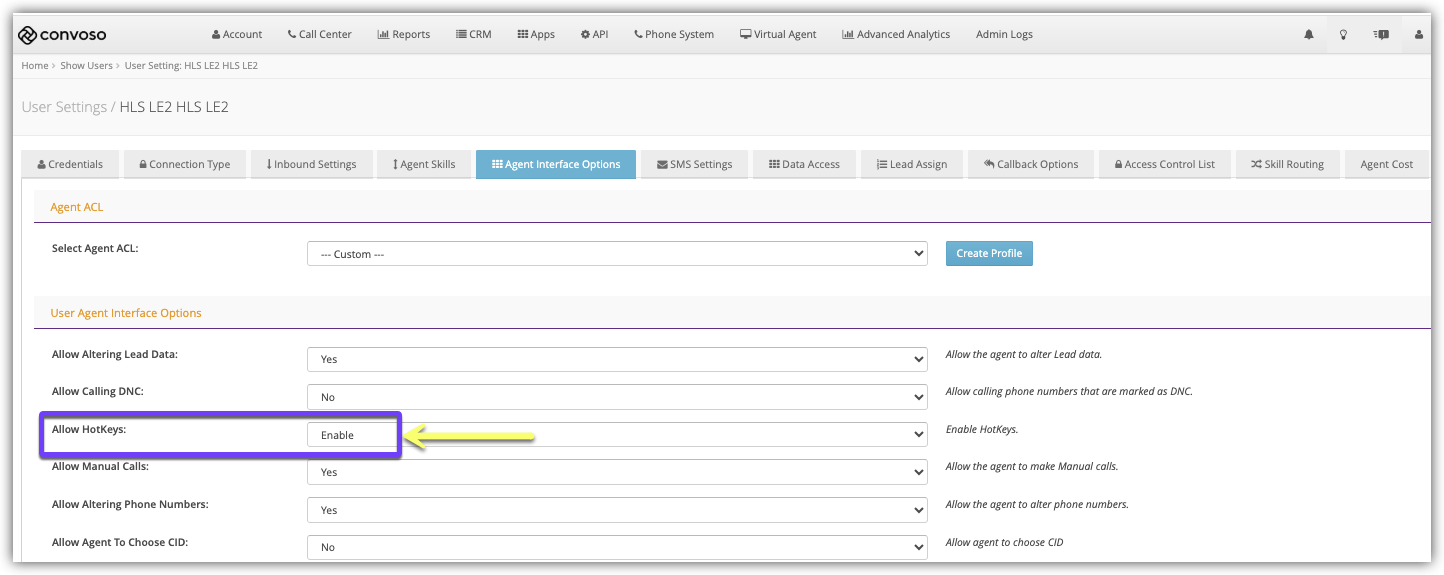Click the lightbulb tips icon
Viewport: 1444px width, 575px height.
tap(1344, 34)
